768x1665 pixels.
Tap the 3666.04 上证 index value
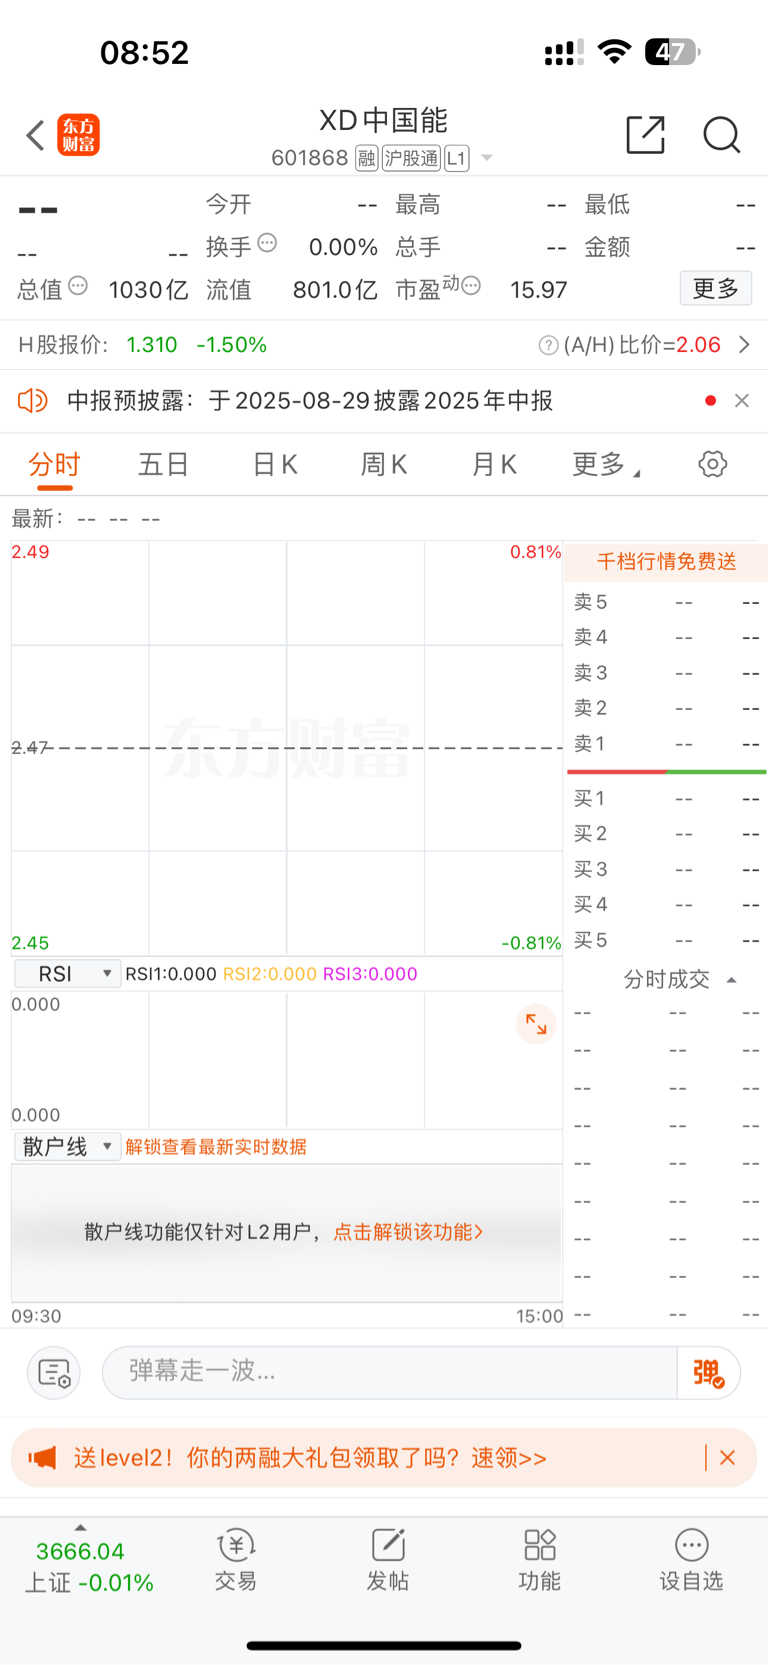click(80, 1552)
